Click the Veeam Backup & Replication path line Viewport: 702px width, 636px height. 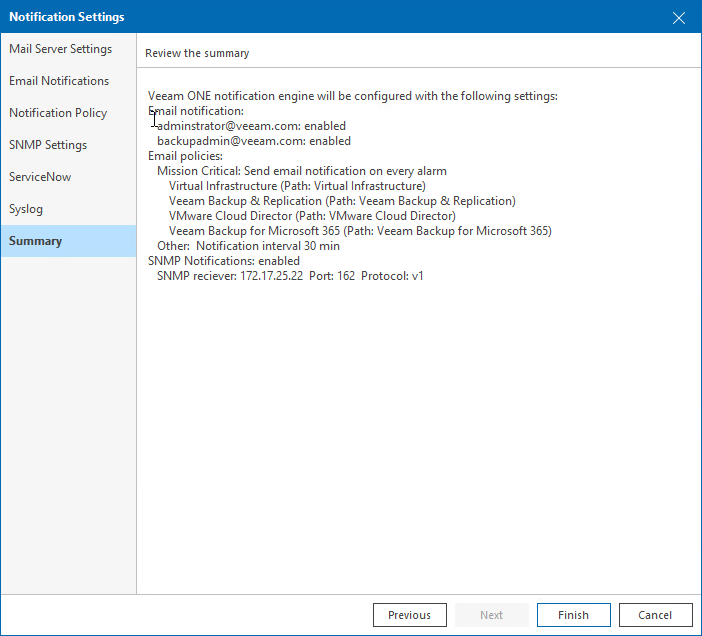[x=342, y=201]
